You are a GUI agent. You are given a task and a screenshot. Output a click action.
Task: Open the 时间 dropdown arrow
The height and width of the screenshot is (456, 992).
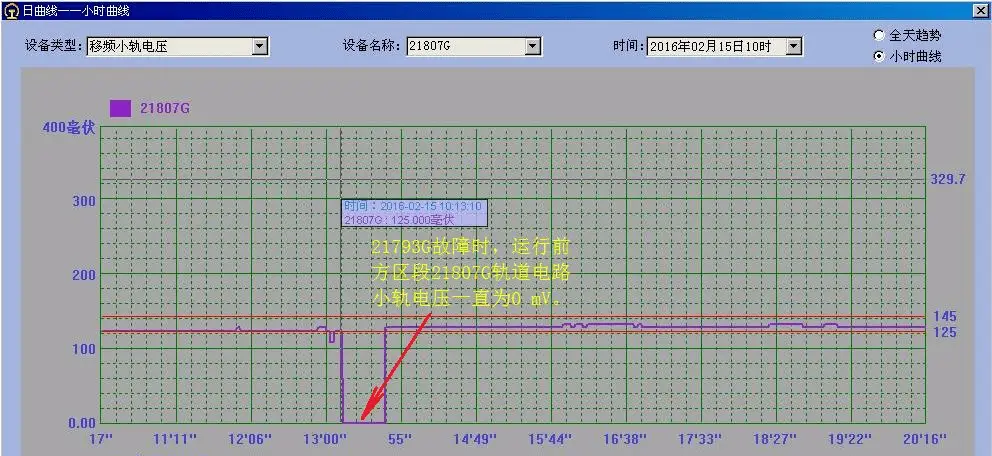coord(794,46)
